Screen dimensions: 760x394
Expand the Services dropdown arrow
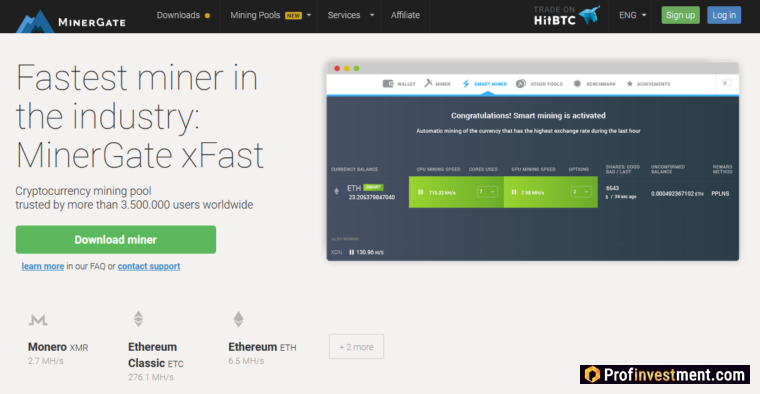coord(372,15)
